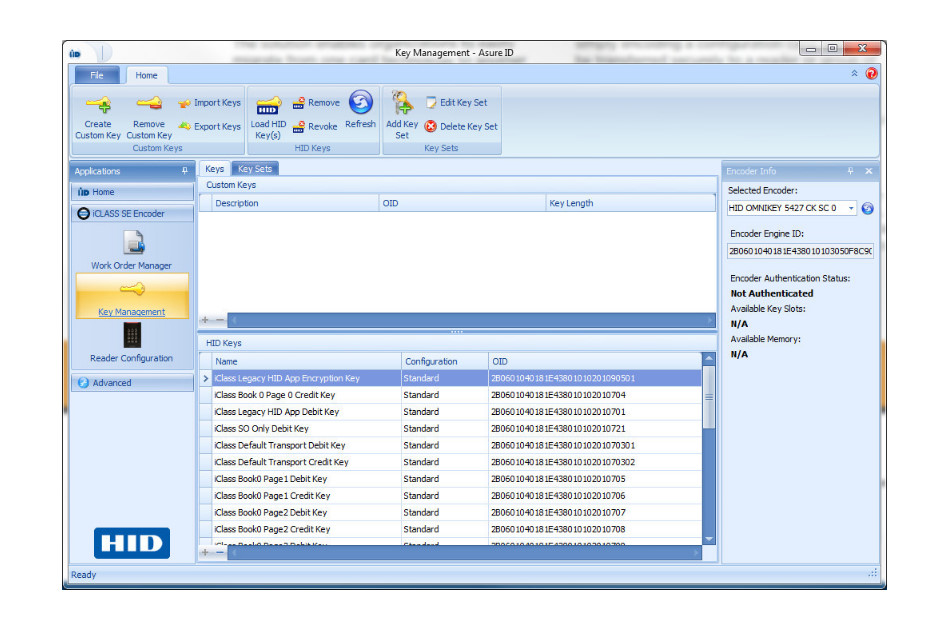Click the HID Keys vertical scrollbar thumb
This screenshot has height=630, width=950.
709,397
